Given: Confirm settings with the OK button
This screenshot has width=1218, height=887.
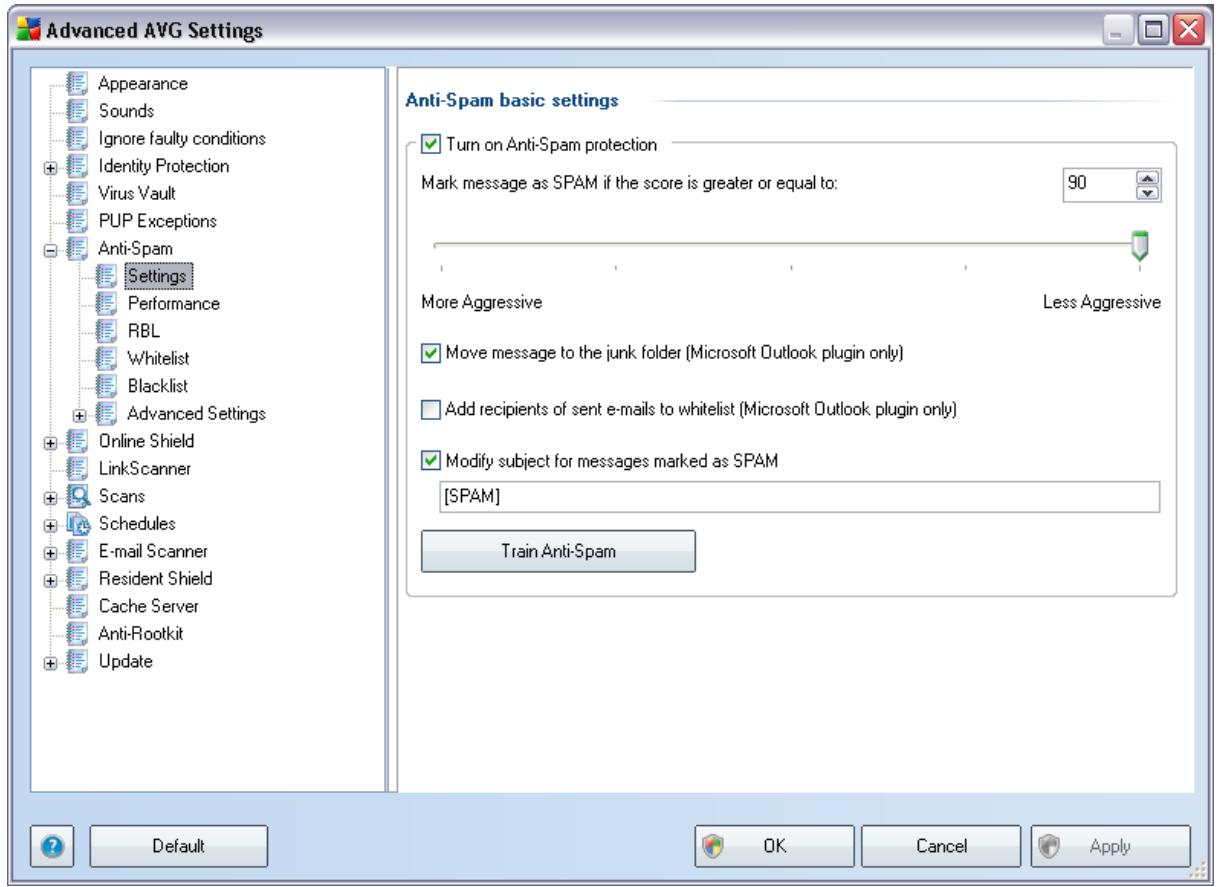Looking at the screenshot, I should [x=774, y=845].
